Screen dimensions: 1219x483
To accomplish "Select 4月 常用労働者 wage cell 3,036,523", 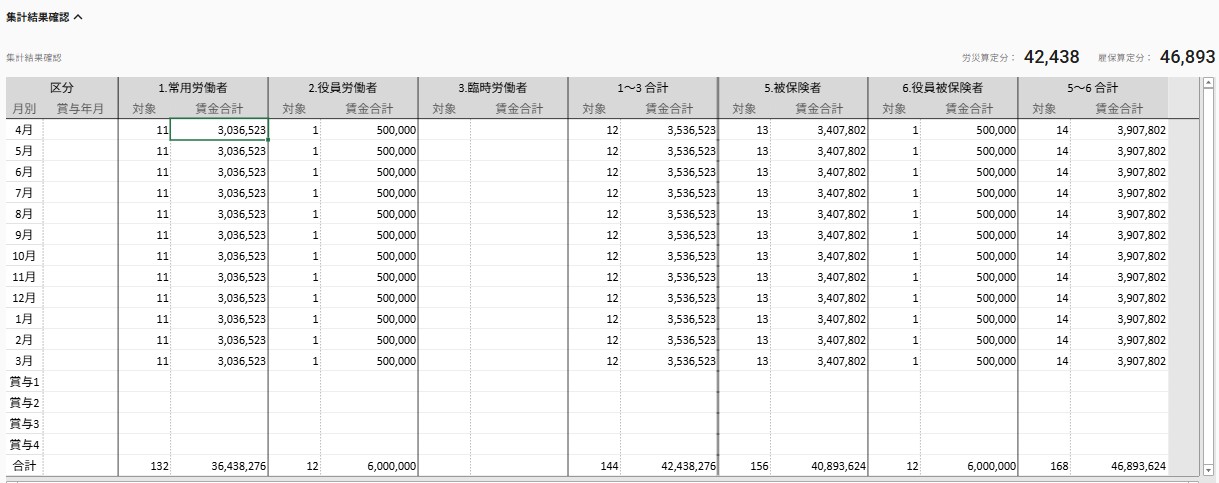I will tap(219, 130).
